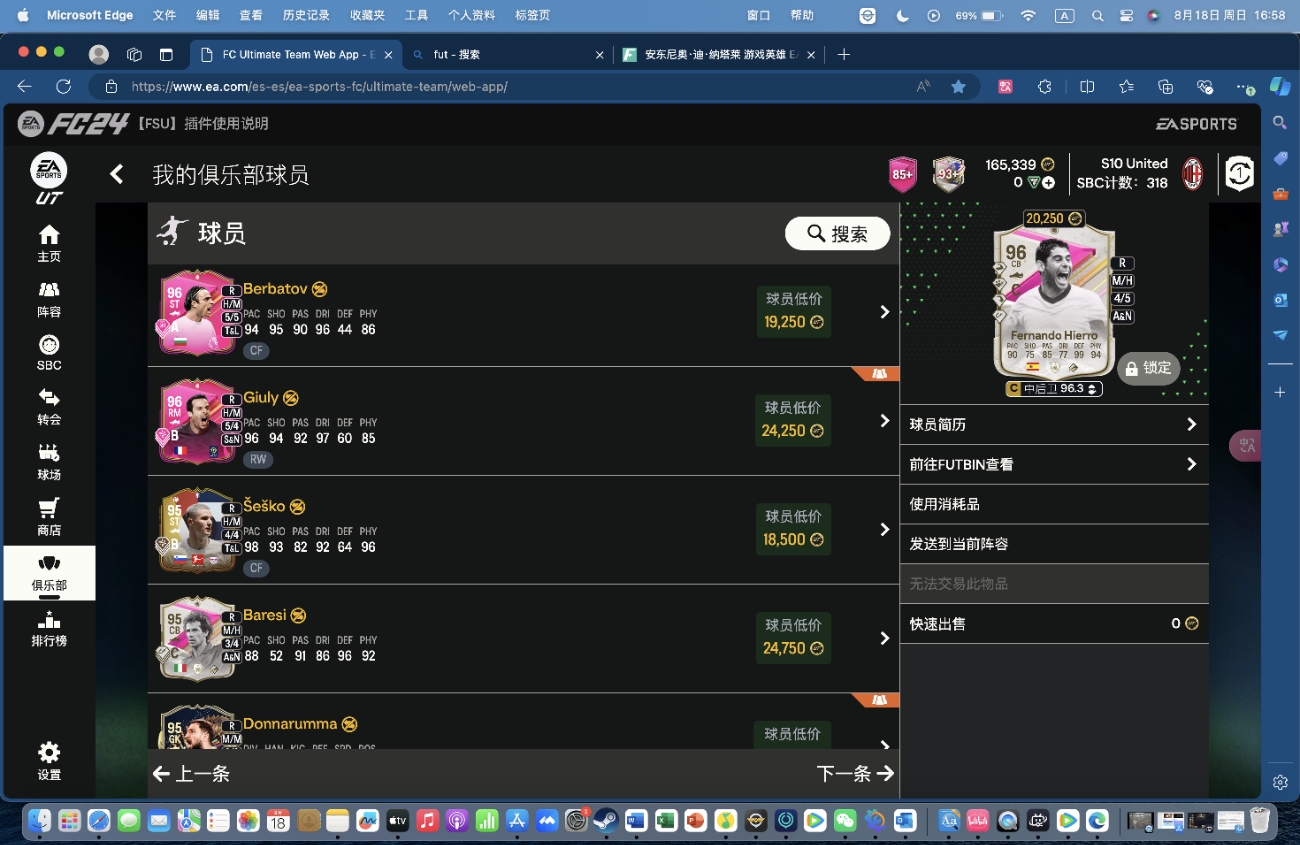Open Edge sidebar search icon
The image size is (1300, 845).
tap(1280, 123)
